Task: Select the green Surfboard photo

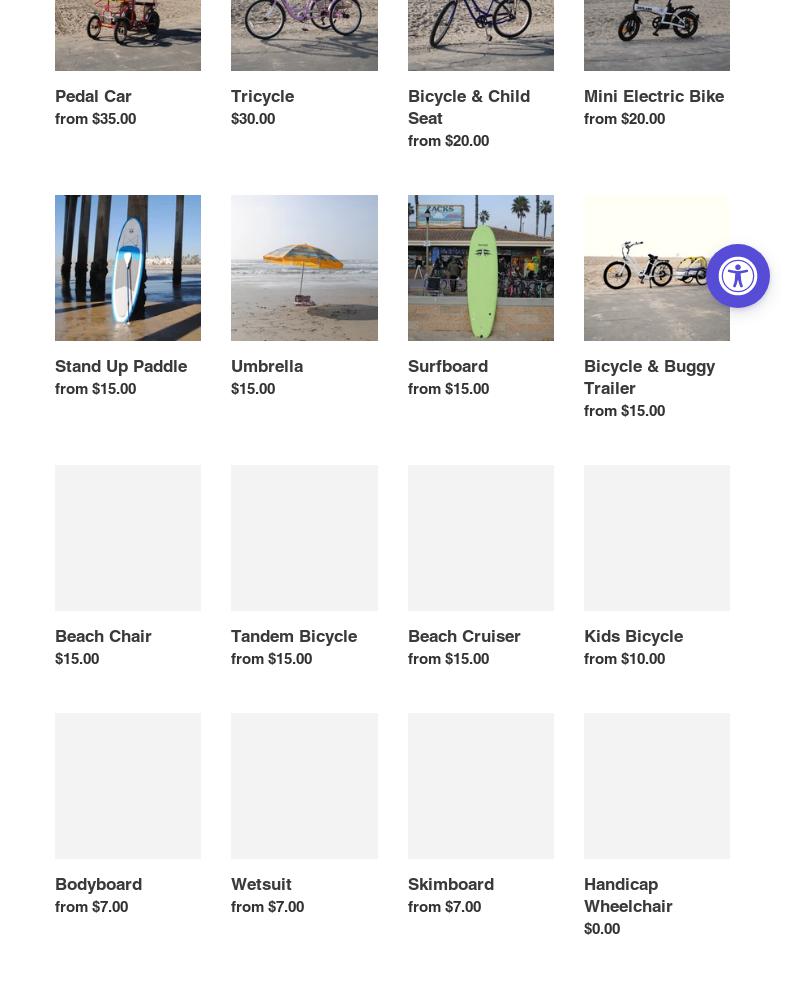Action: [480, 268]
